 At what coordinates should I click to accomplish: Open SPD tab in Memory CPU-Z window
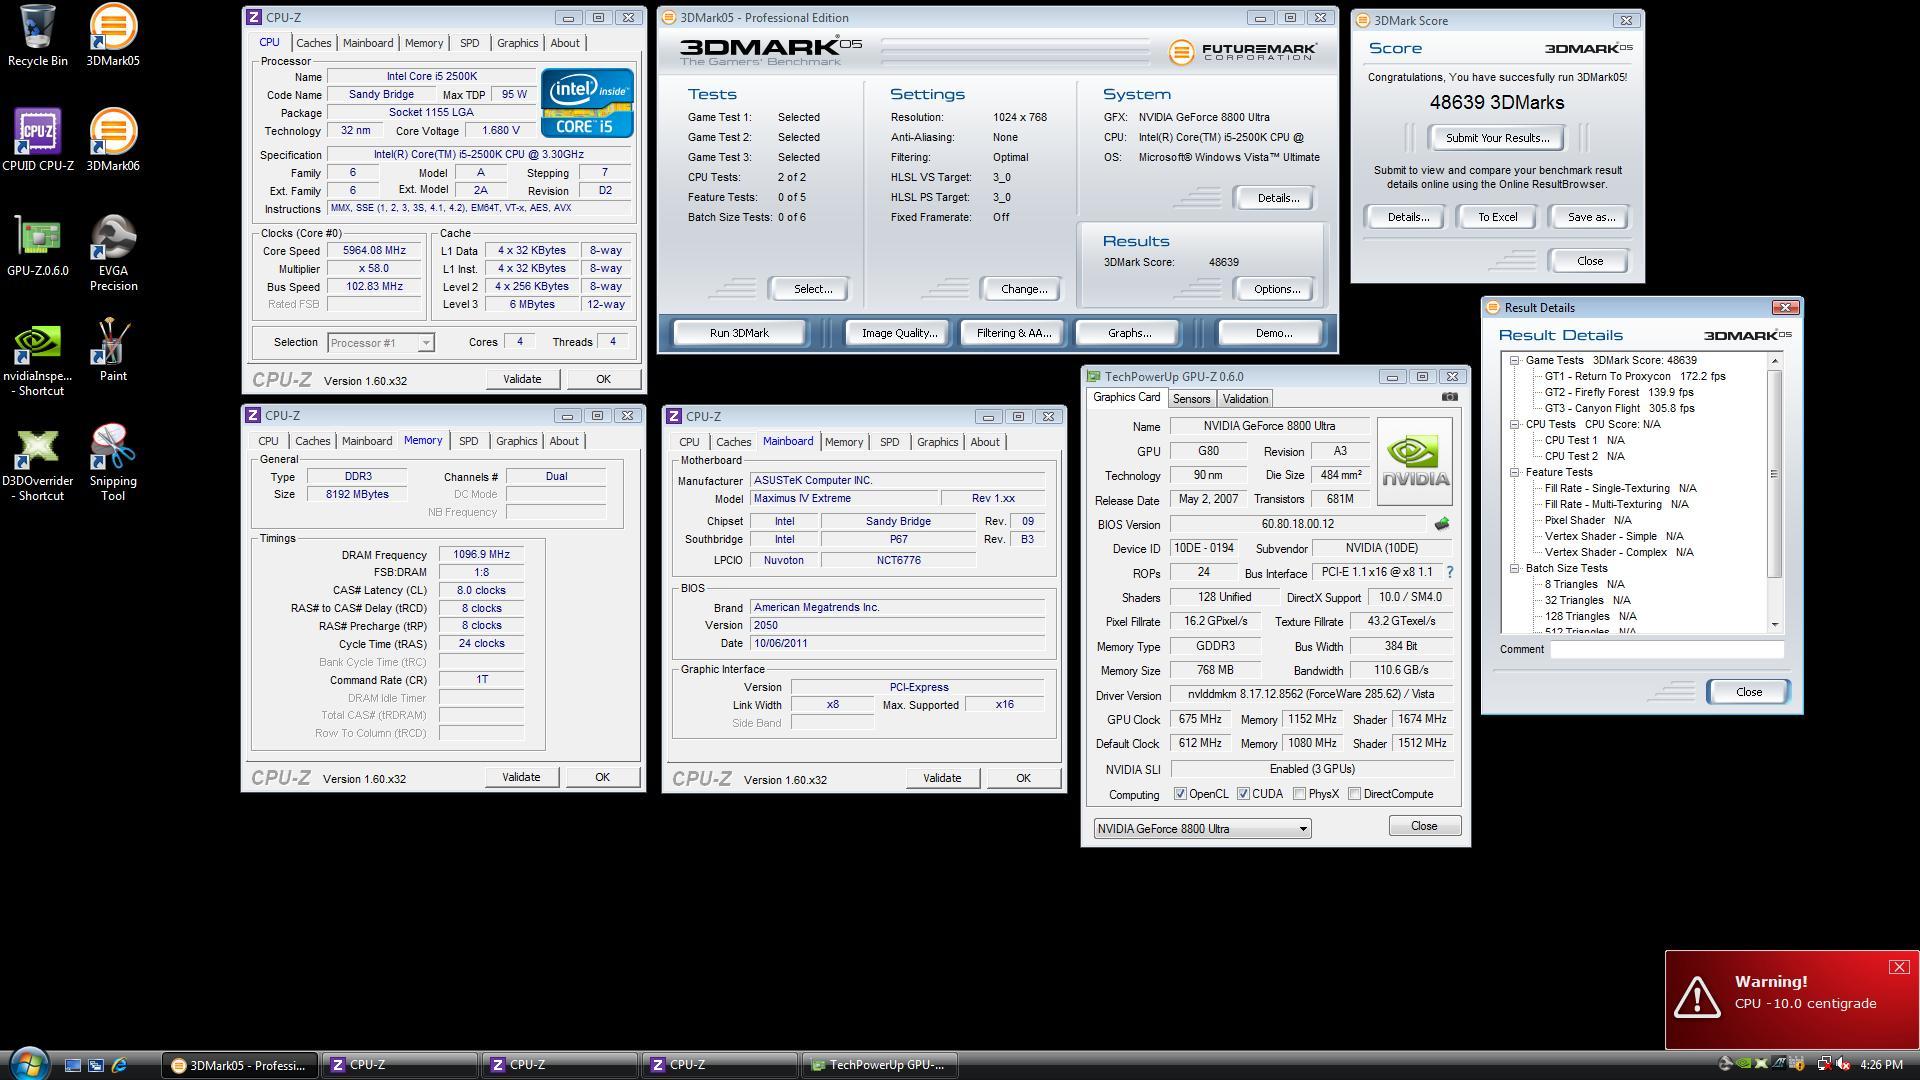tap(468, 441)
